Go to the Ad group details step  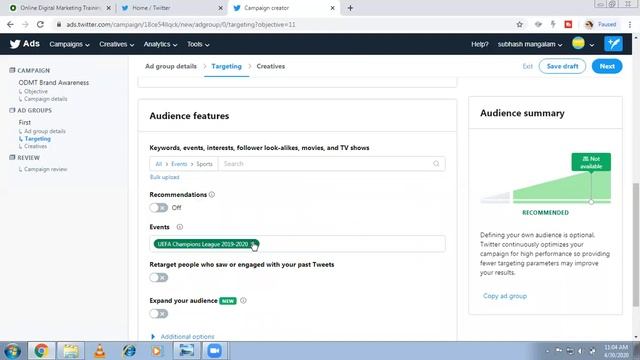pyautogui.click(x=171, y=66)
